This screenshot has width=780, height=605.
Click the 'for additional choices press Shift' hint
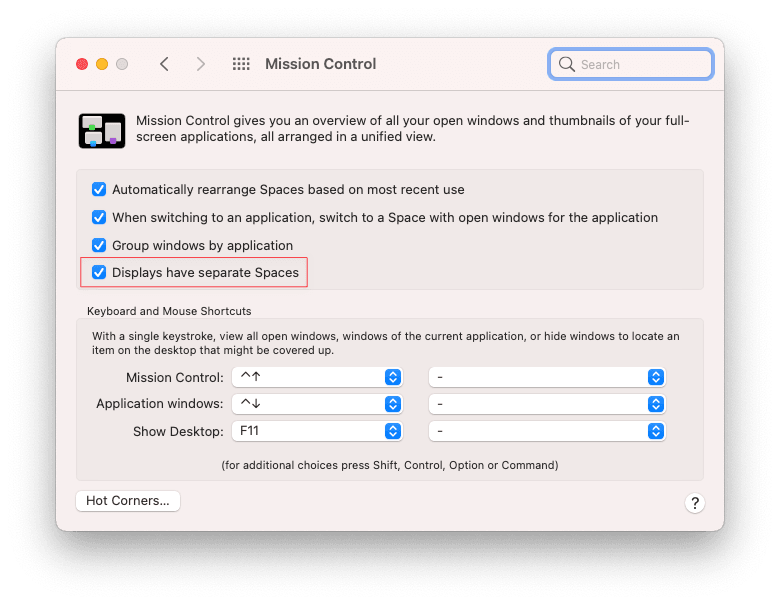point(390,465)
